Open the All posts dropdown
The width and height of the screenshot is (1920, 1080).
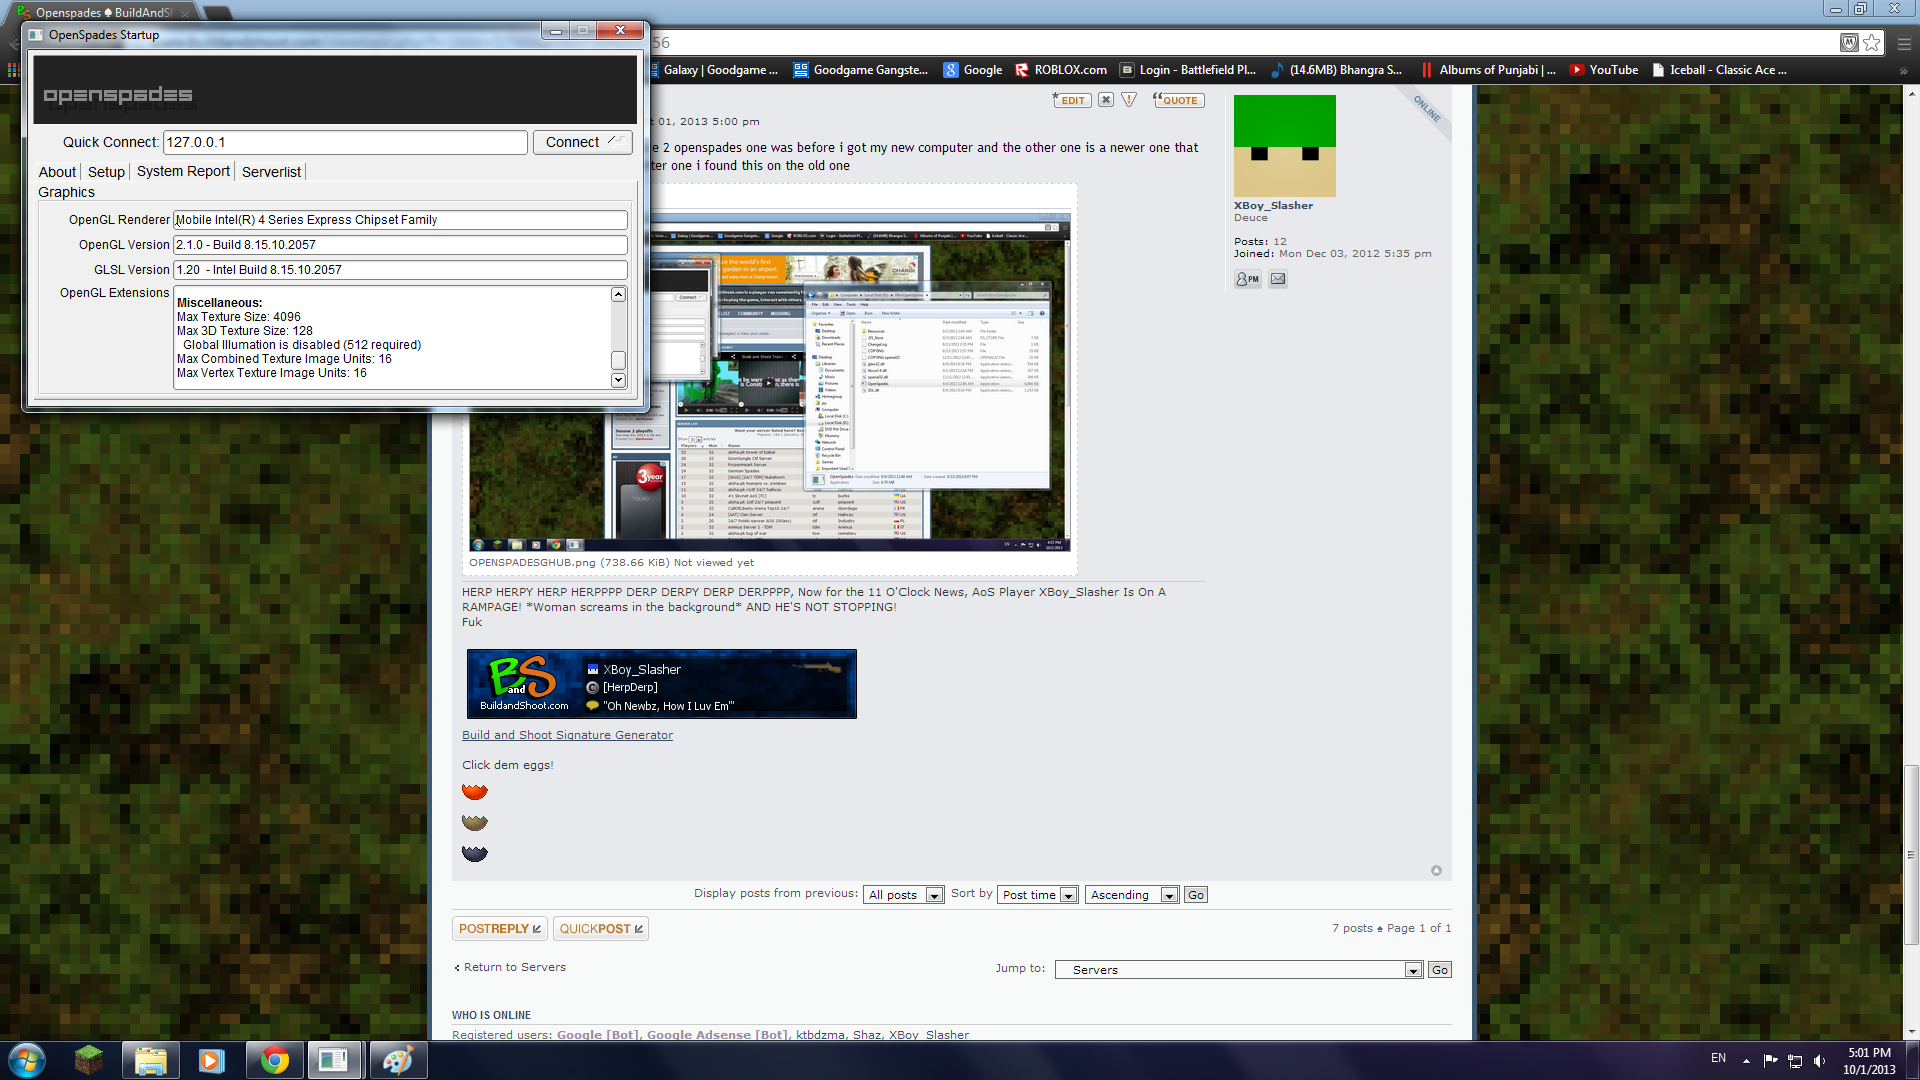(905, 895)
